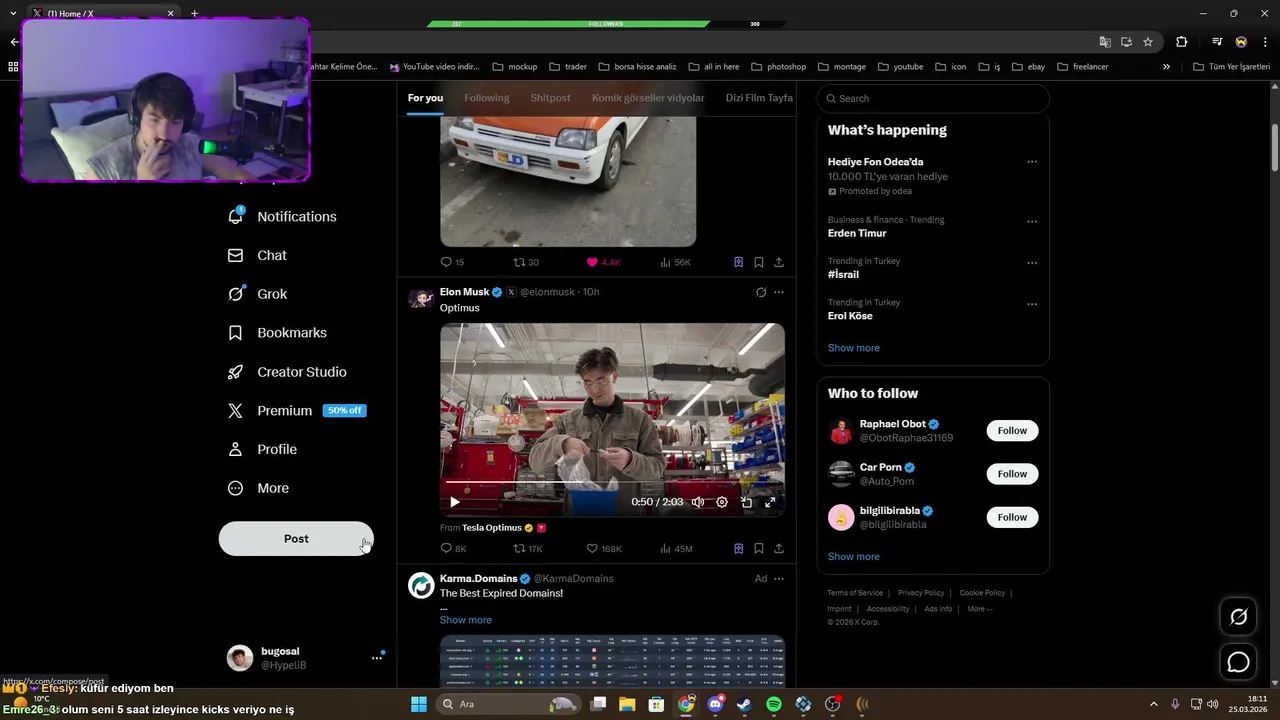
Task: Open Spotify from the taskbar
Action: (774, 704)
